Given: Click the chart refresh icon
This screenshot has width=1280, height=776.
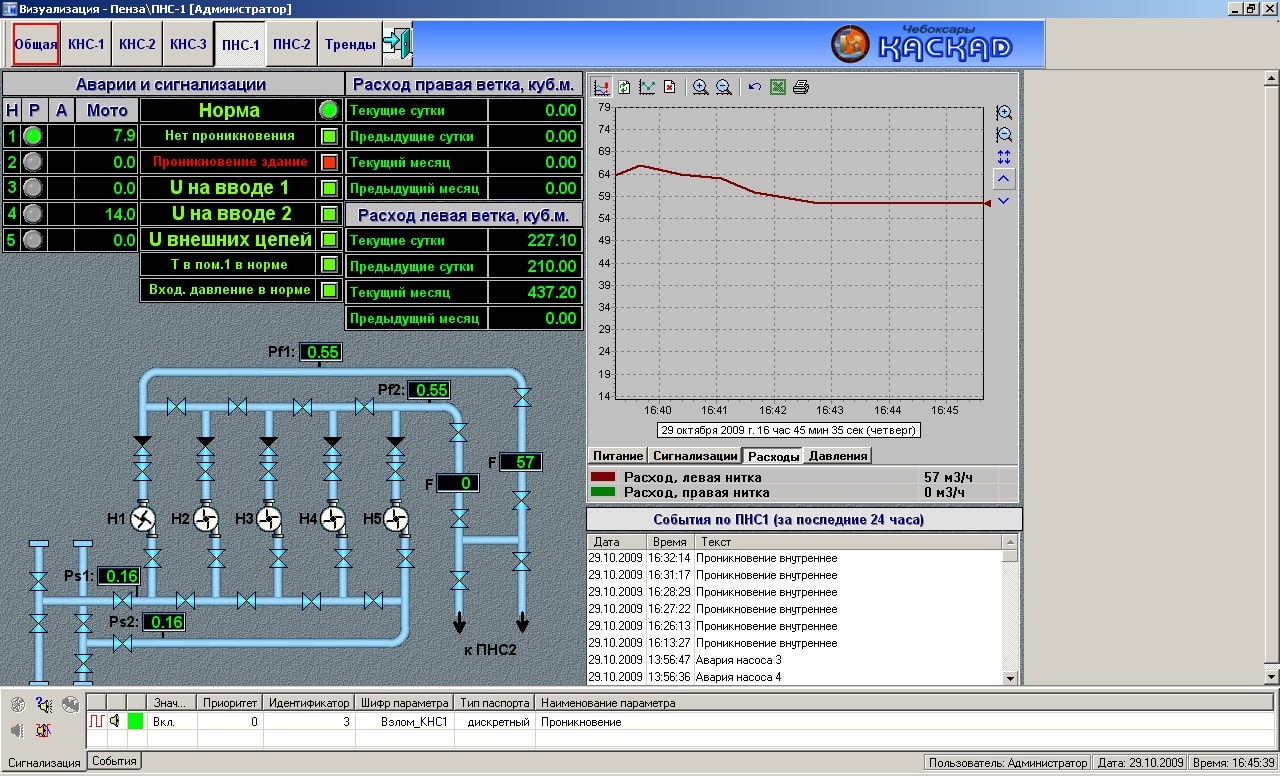Looking at the screenshot, I should coord(624,87).
